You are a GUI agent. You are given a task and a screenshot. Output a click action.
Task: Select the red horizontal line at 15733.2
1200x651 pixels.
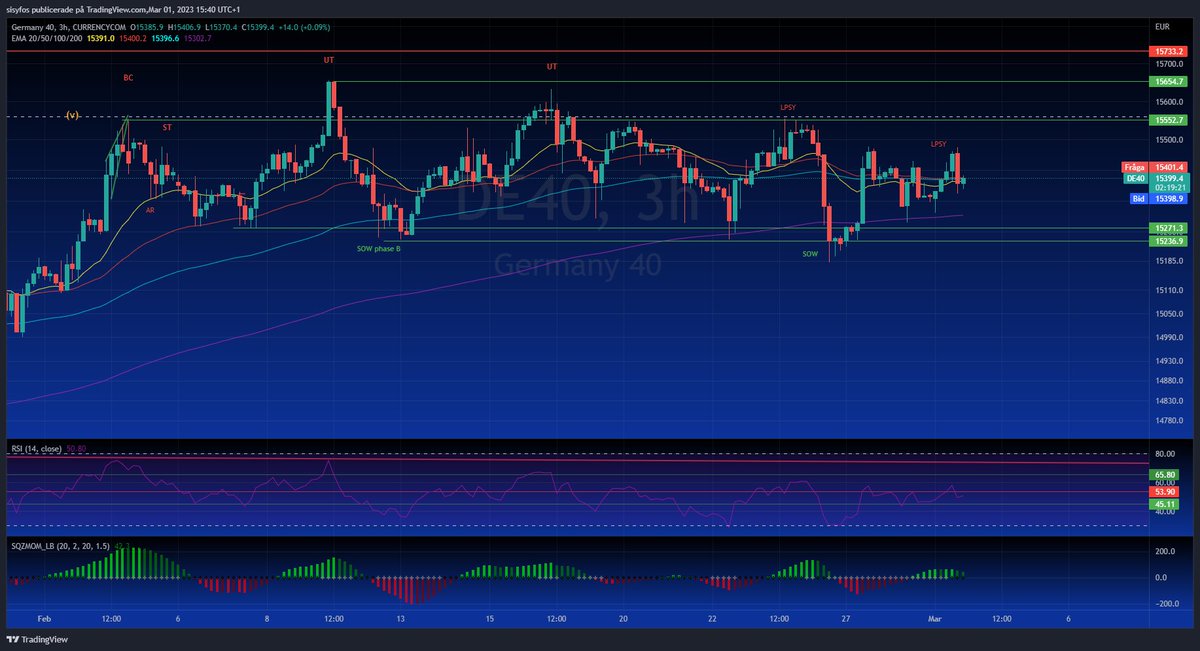[x=575, y=50]
